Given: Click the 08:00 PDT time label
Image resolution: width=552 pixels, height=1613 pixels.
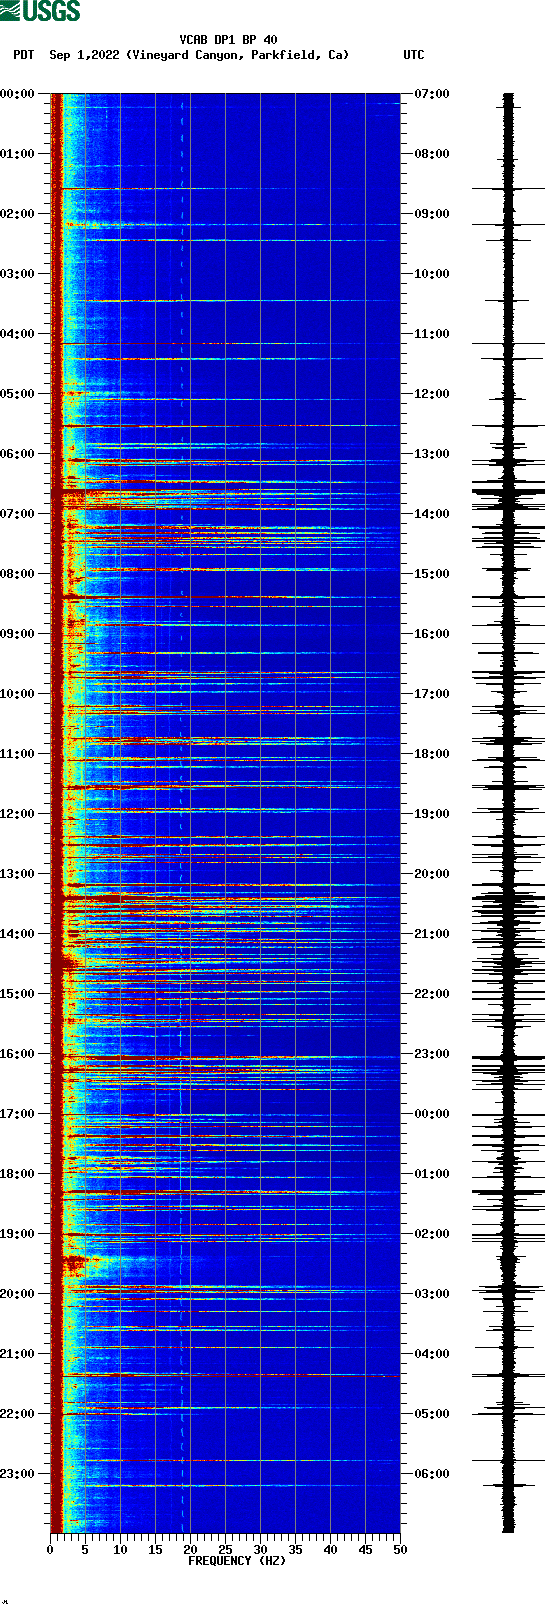Looking at the screenshot, I should tap(18, 574).
